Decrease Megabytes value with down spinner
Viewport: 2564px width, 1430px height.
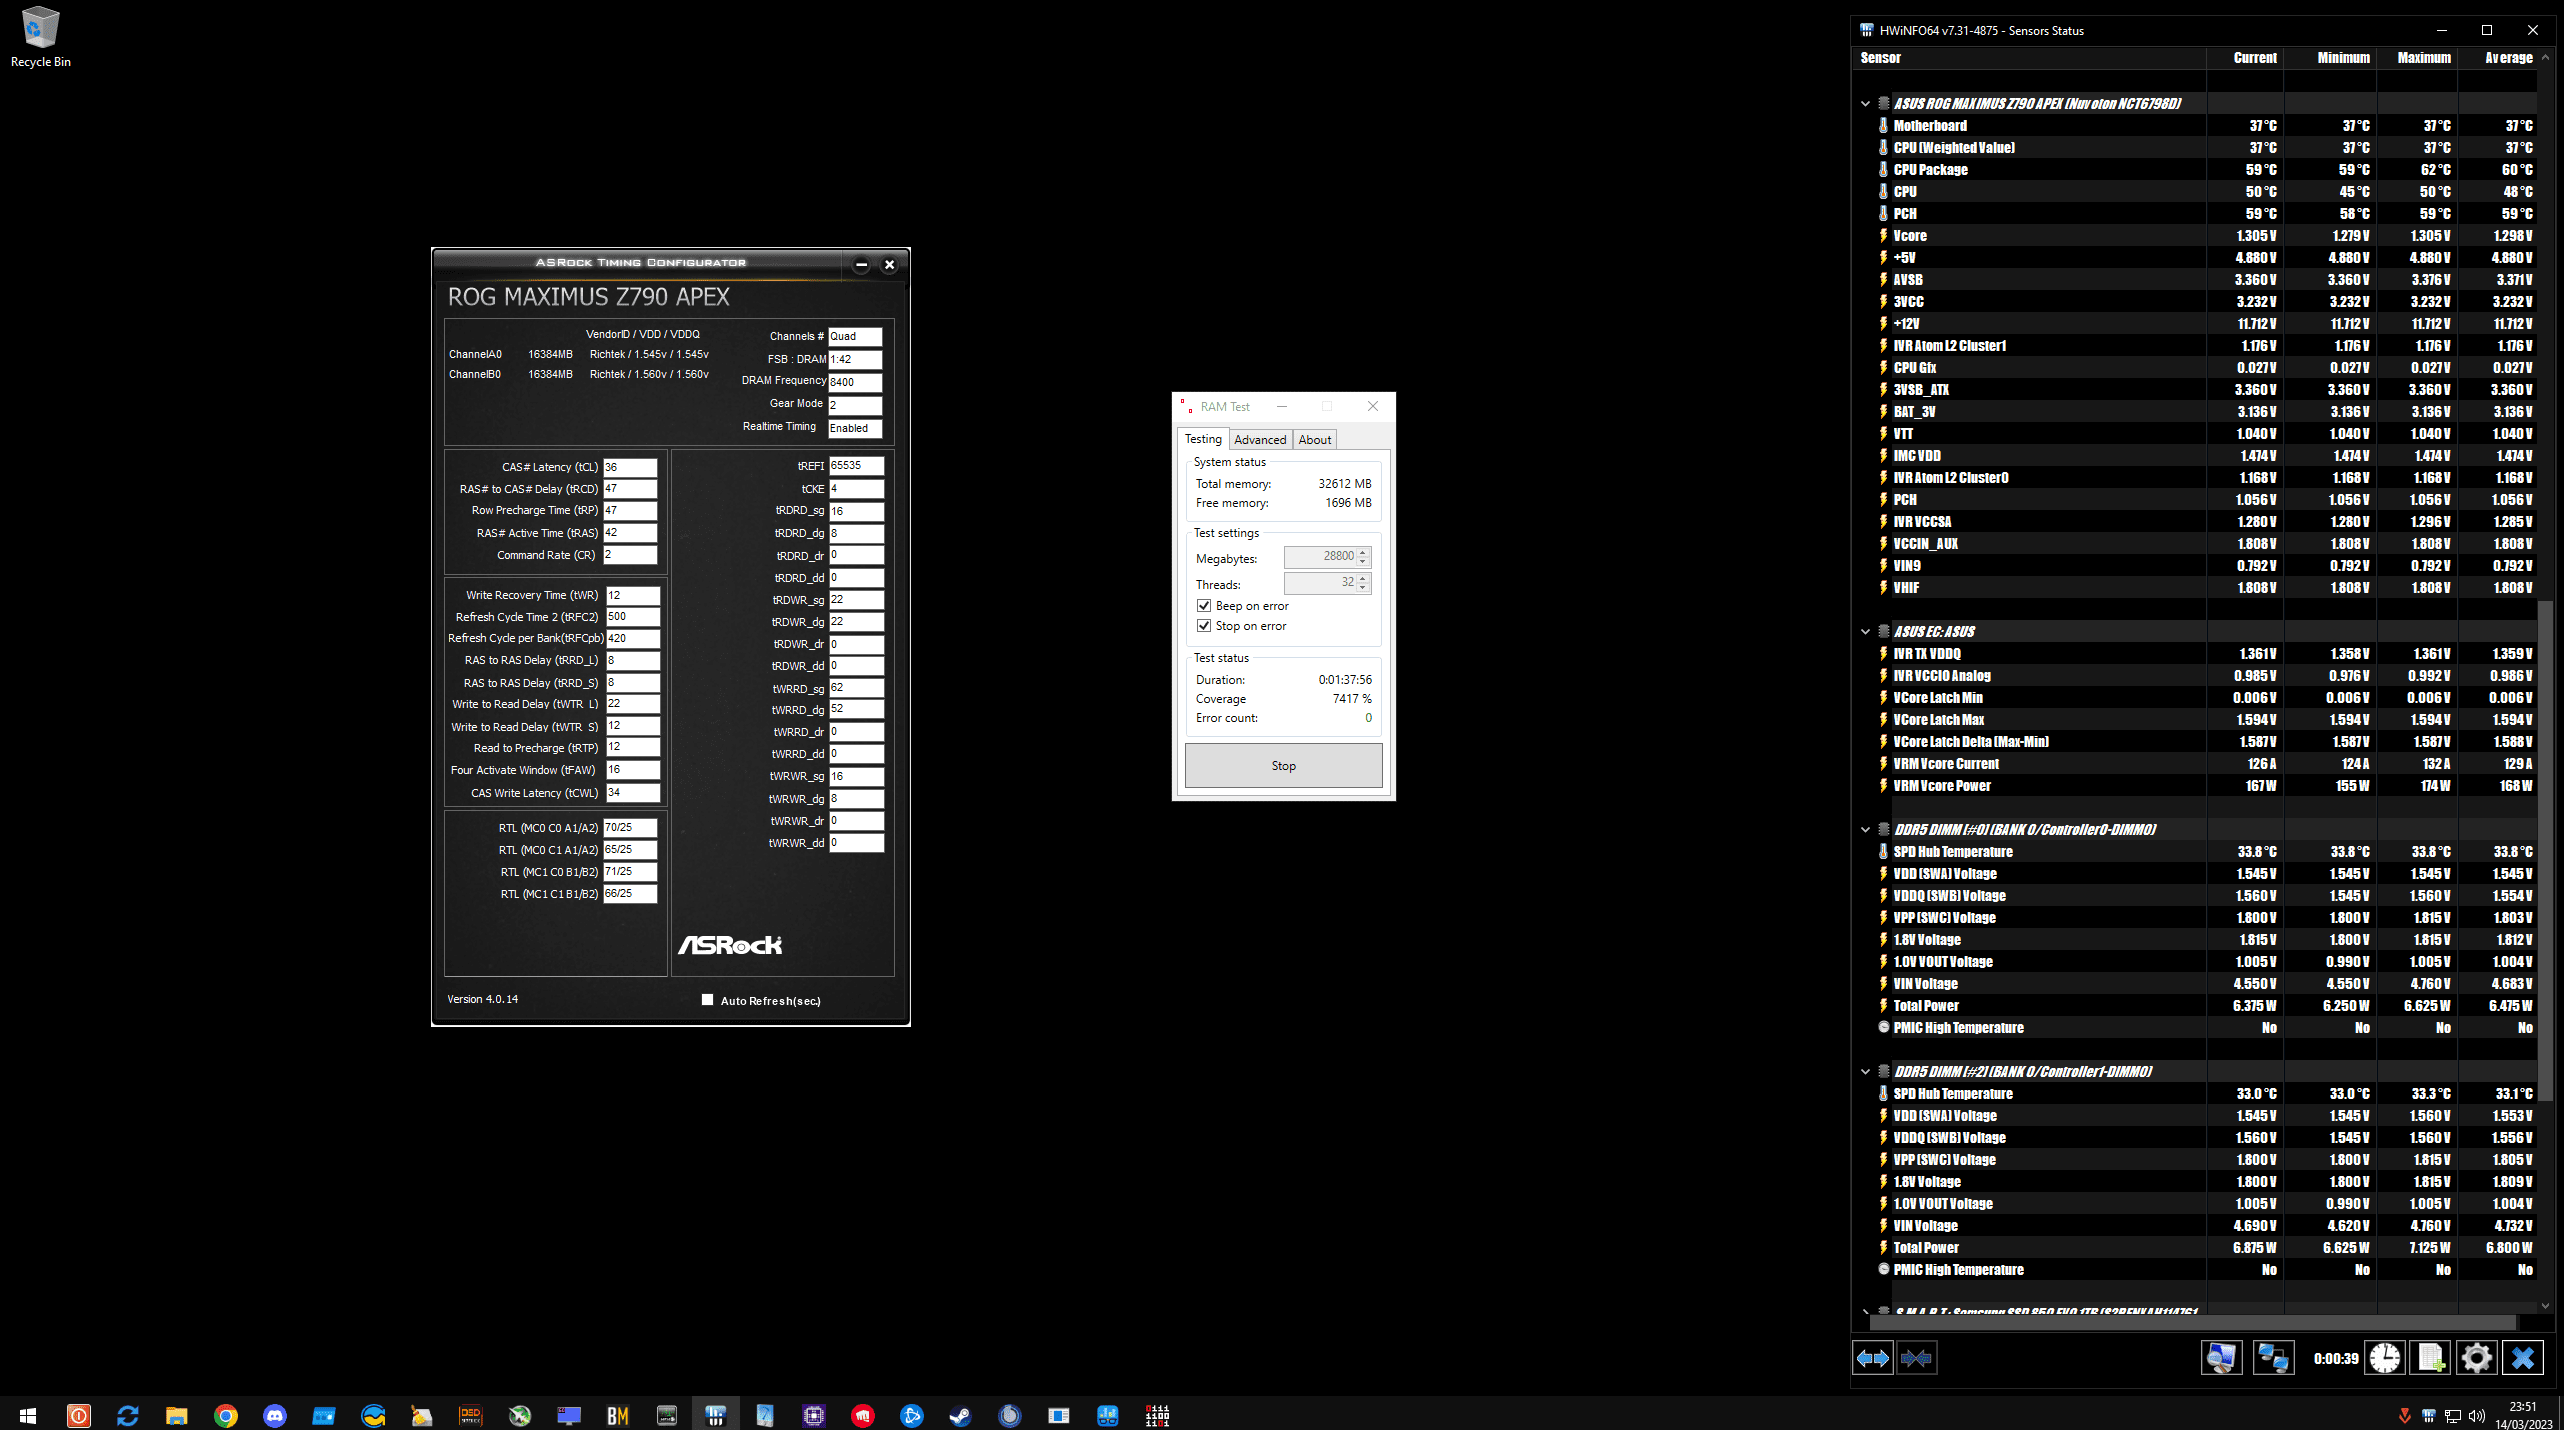click(1363, 562)
